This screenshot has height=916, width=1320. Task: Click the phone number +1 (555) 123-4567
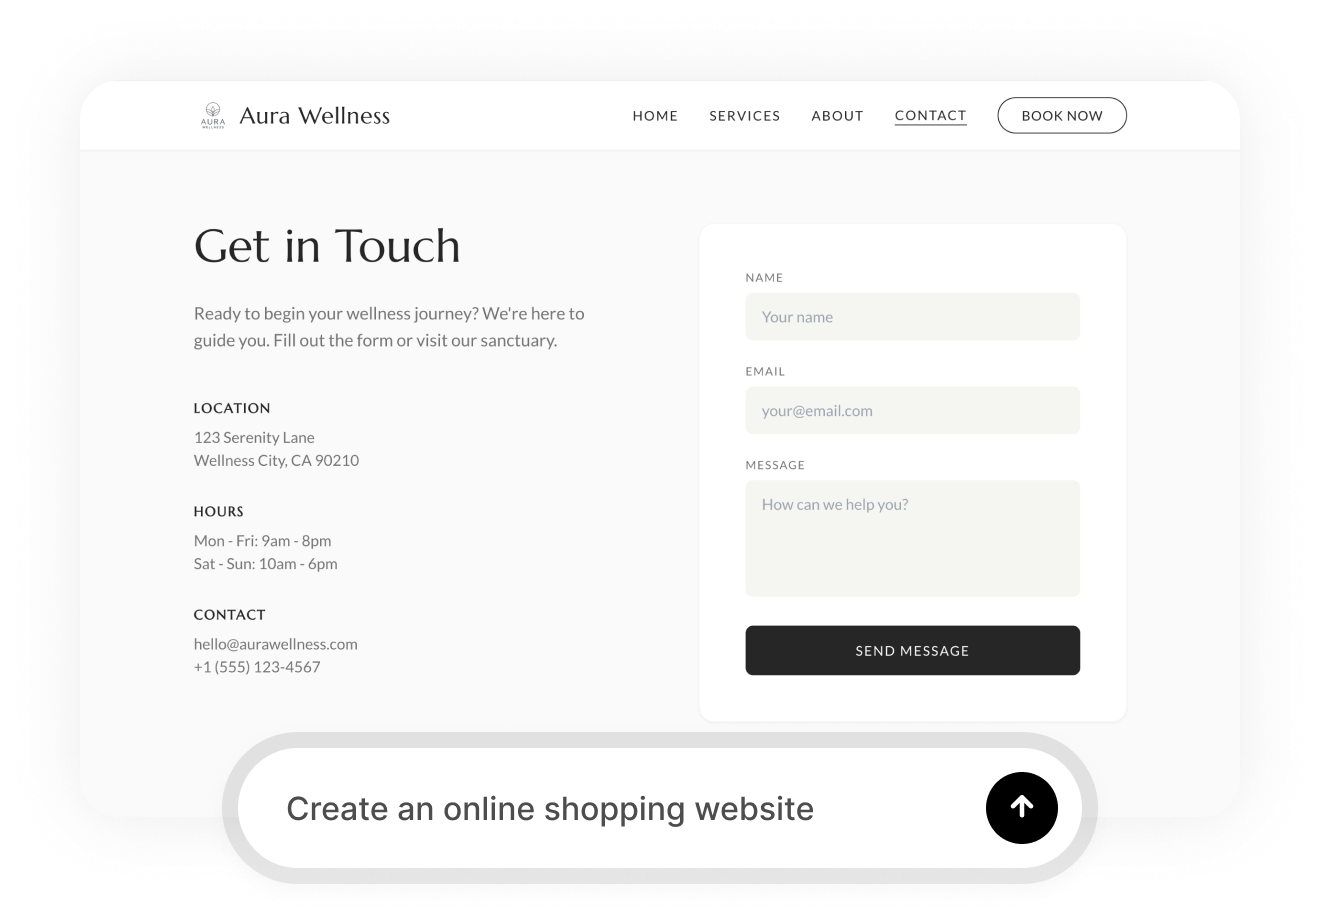256,666
